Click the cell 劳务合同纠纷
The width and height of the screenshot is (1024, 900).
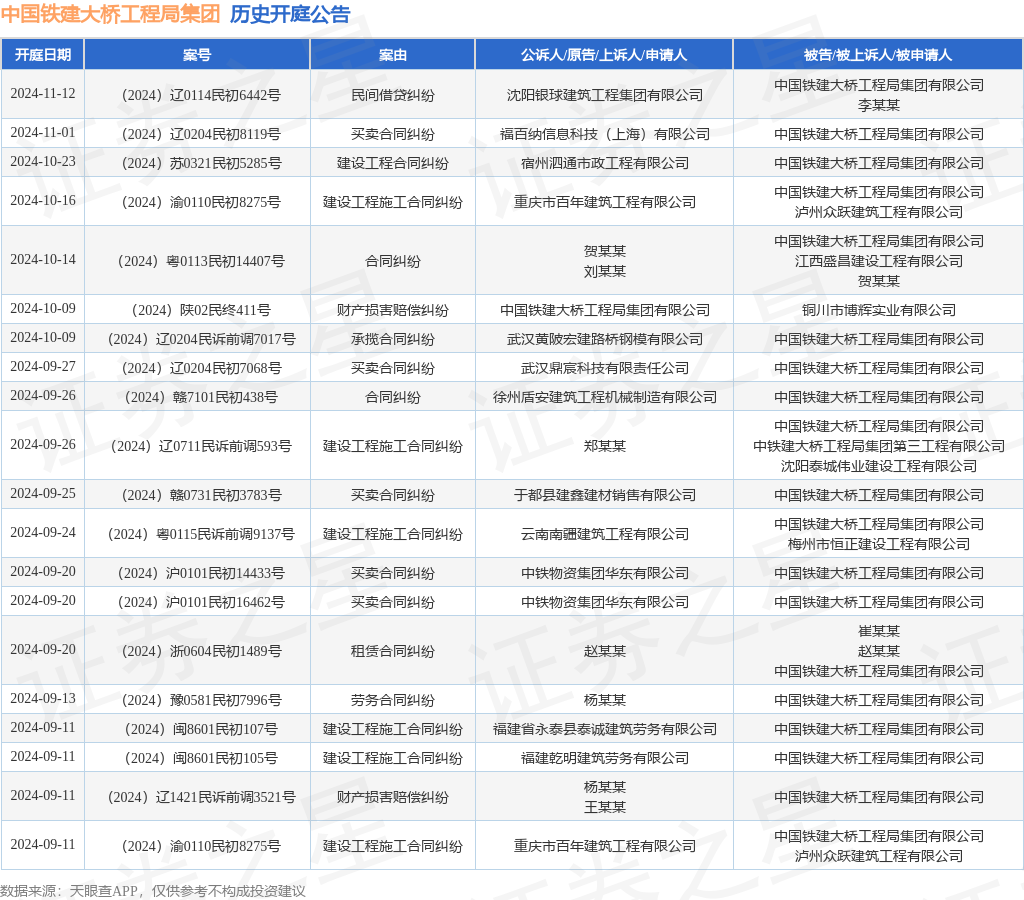tap(392, 700)
